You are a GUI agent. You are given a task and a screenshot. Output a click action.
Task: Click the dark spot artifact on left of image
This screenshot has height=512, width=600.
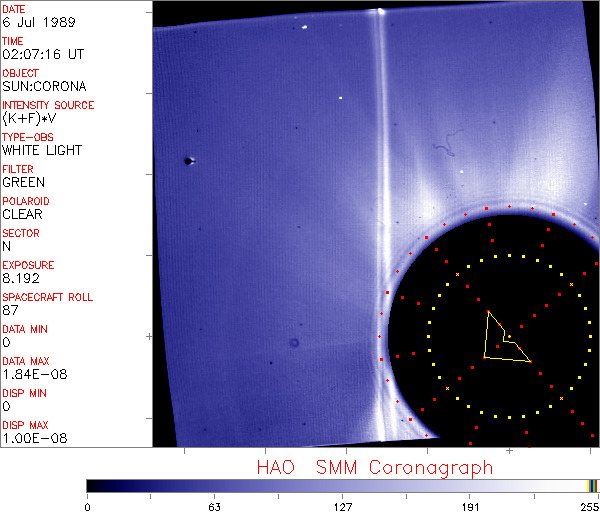187,160
